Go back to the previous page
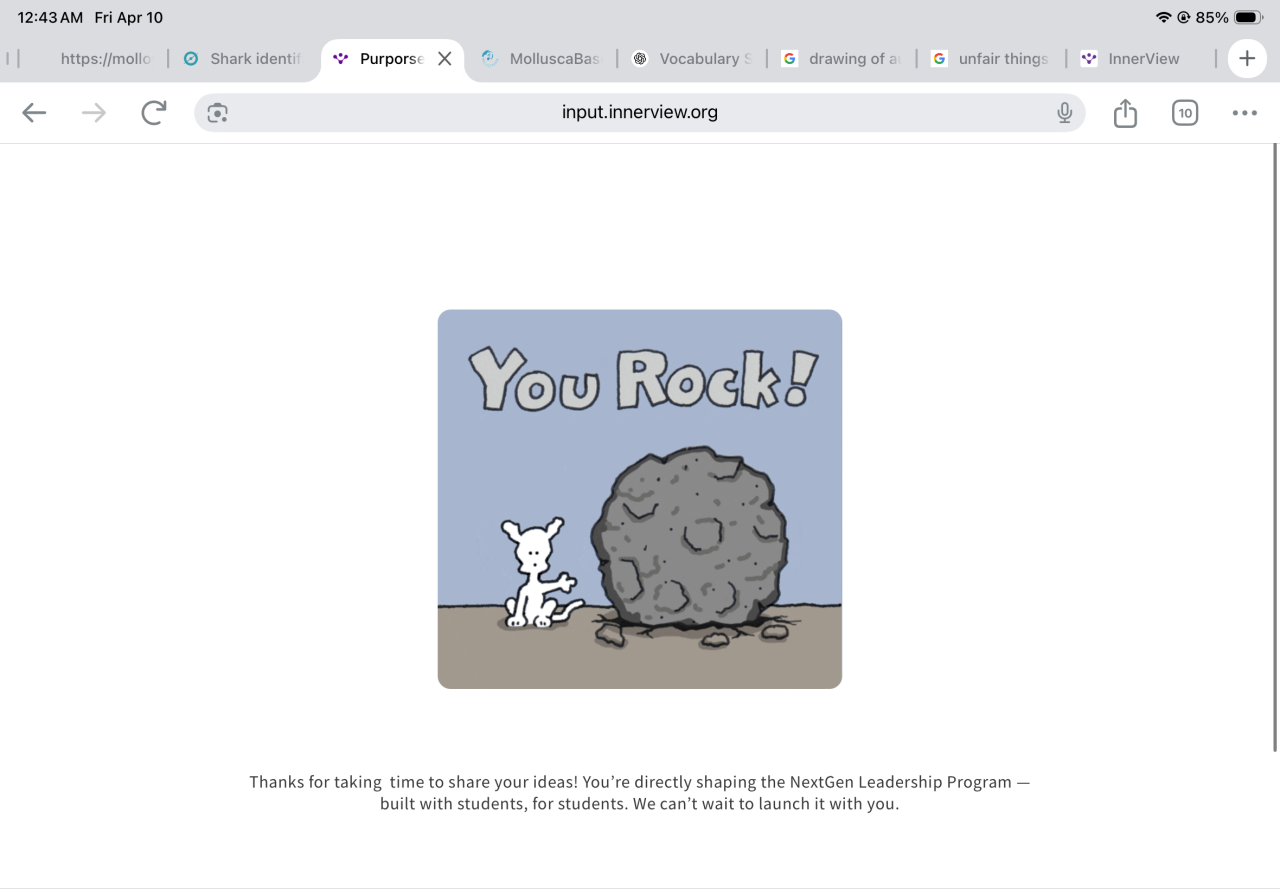1280x889 pixels. (34, 113)
